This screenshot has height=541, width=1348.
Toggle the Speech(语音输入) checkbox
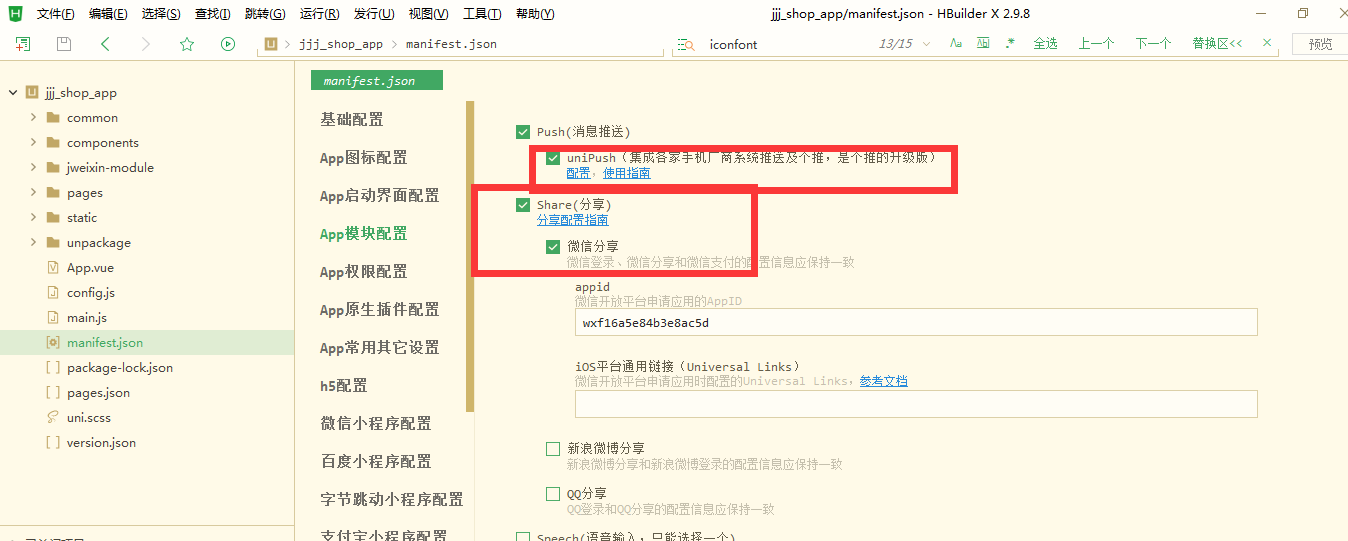522,537
